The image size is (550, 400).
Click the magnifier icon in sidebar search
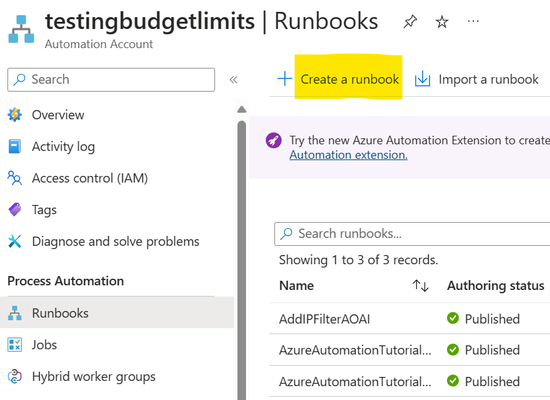19,79
